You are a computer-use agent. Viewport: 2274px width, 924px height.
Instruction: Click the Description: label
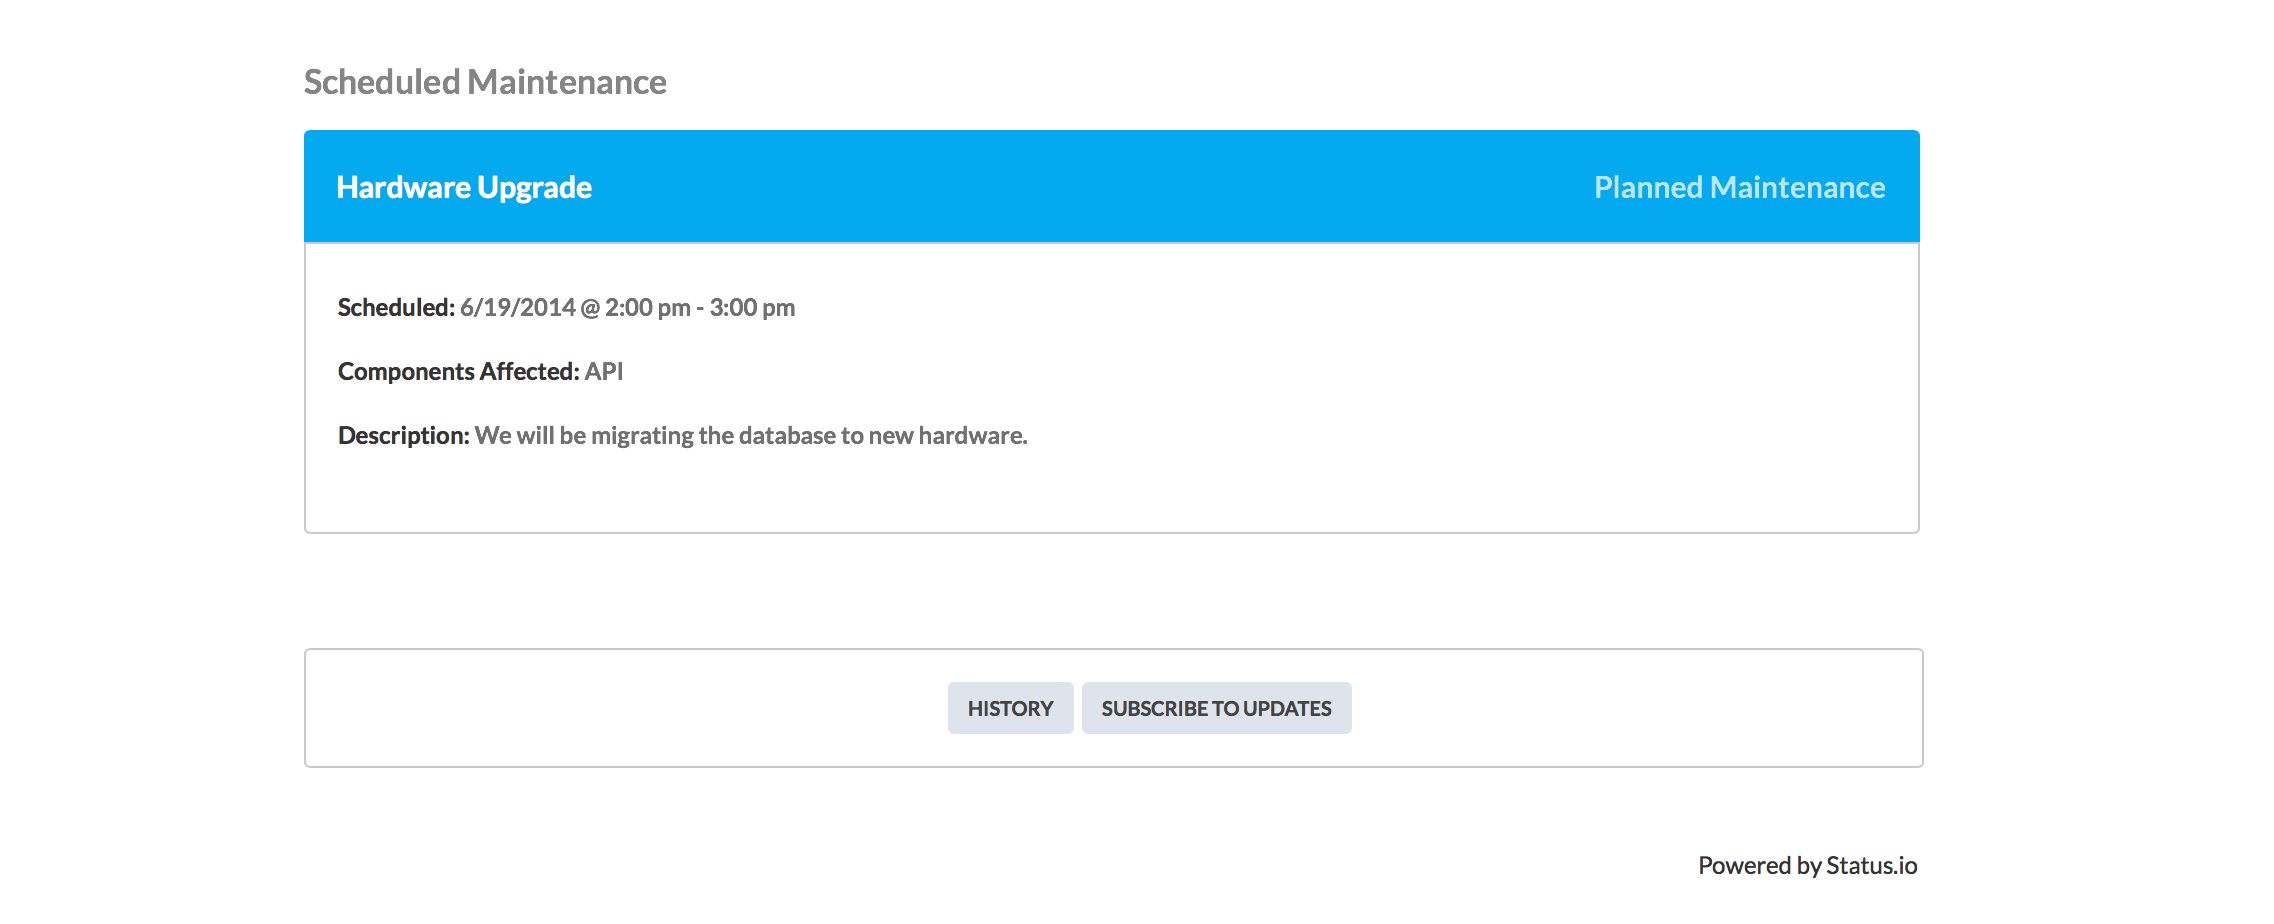[403, 435]
